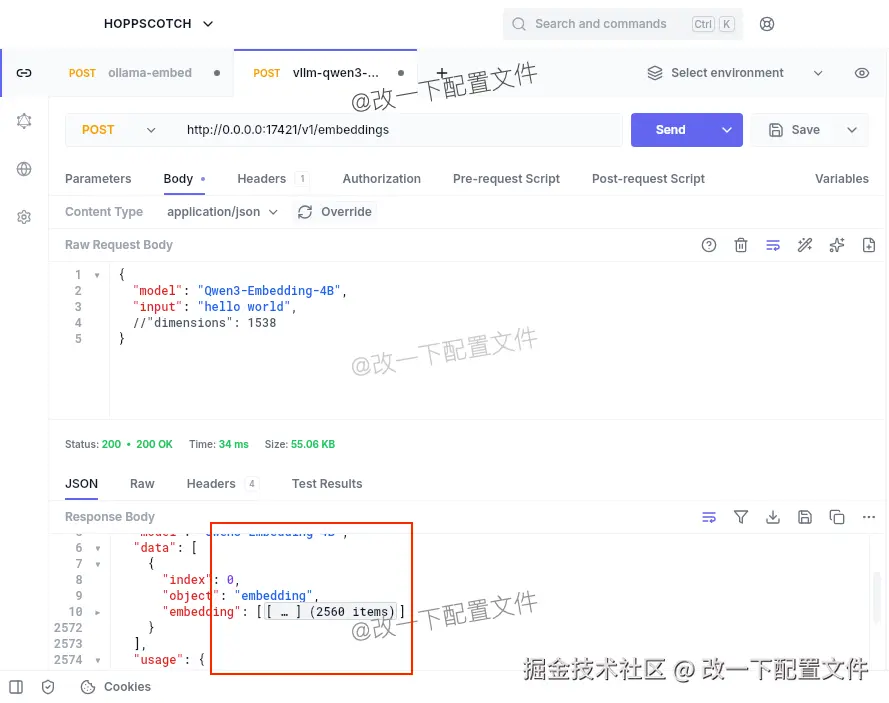Collapse request body line 1 fold arrow
The width and height of the screenshot is (889, 703).
point(97,276)
